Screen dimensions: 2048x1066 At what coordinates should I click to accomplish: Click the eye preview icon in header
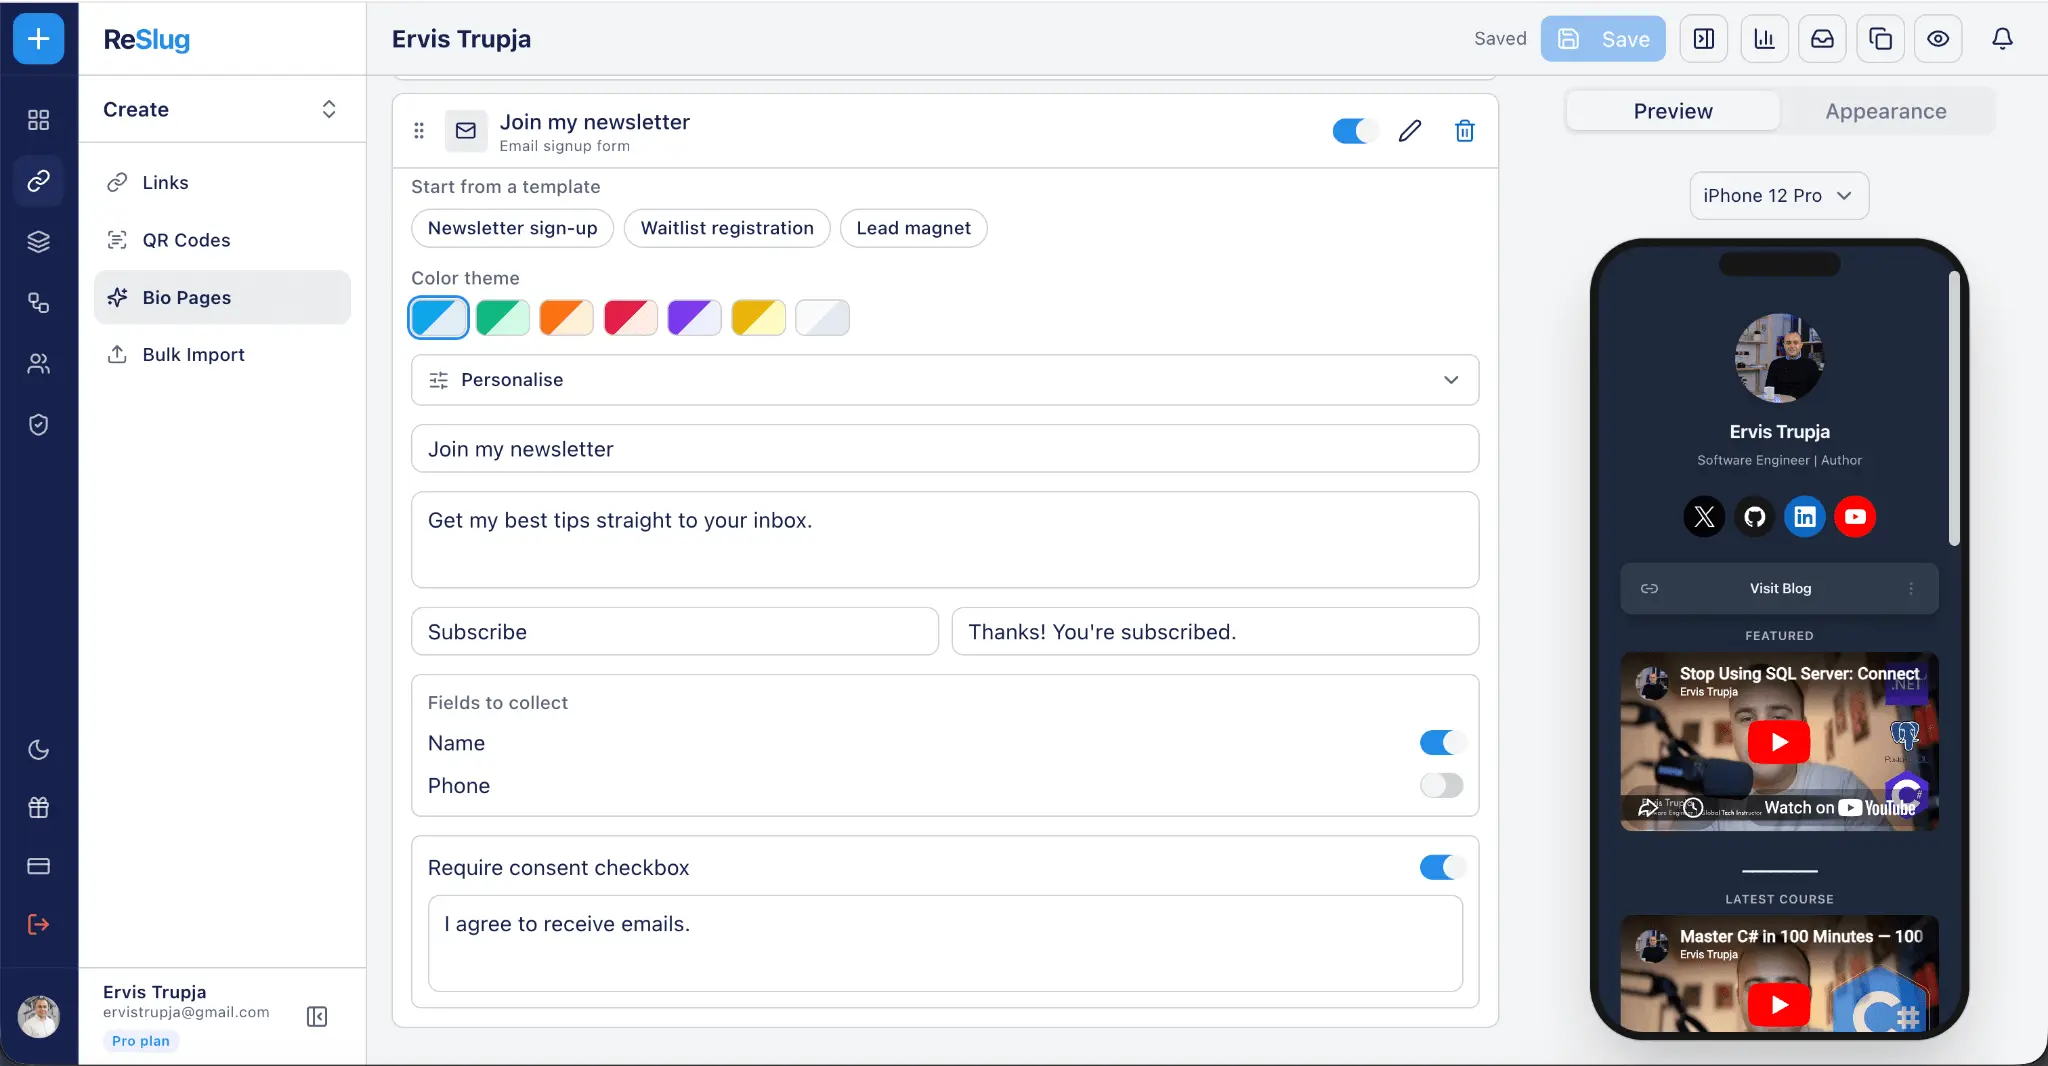[x=1938, y=39]
